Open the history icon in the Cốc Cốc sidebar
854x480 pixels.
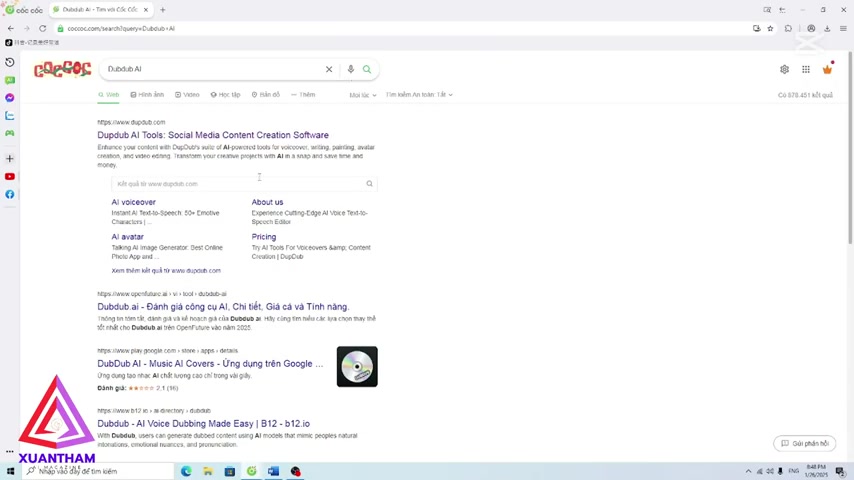(x=10, y=62)
